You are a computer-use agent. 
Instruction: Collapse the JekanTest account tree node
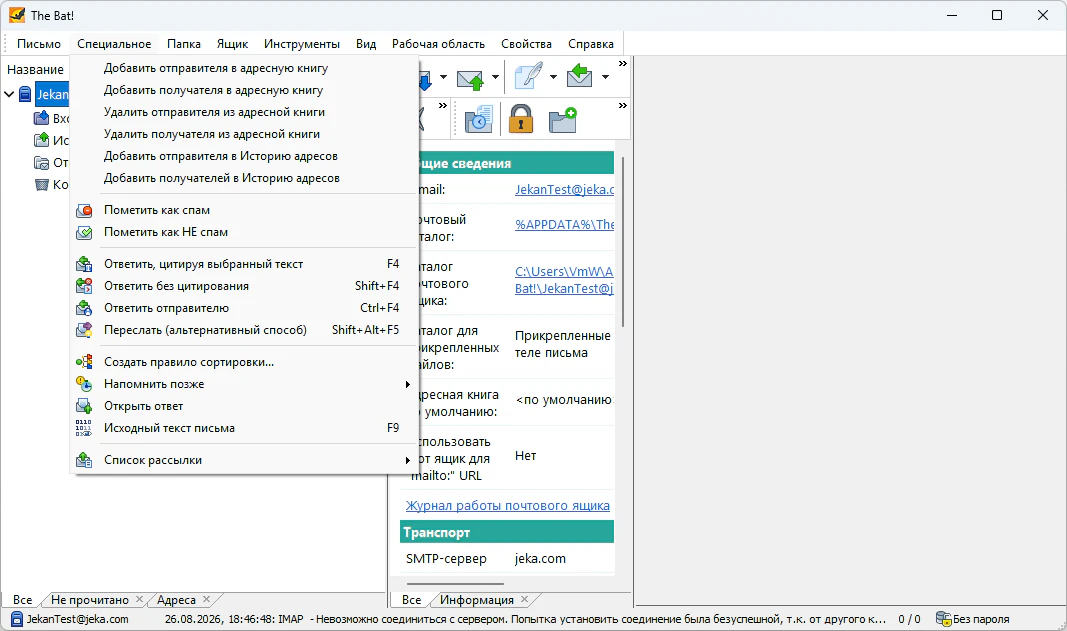click(x=9, y=95)
